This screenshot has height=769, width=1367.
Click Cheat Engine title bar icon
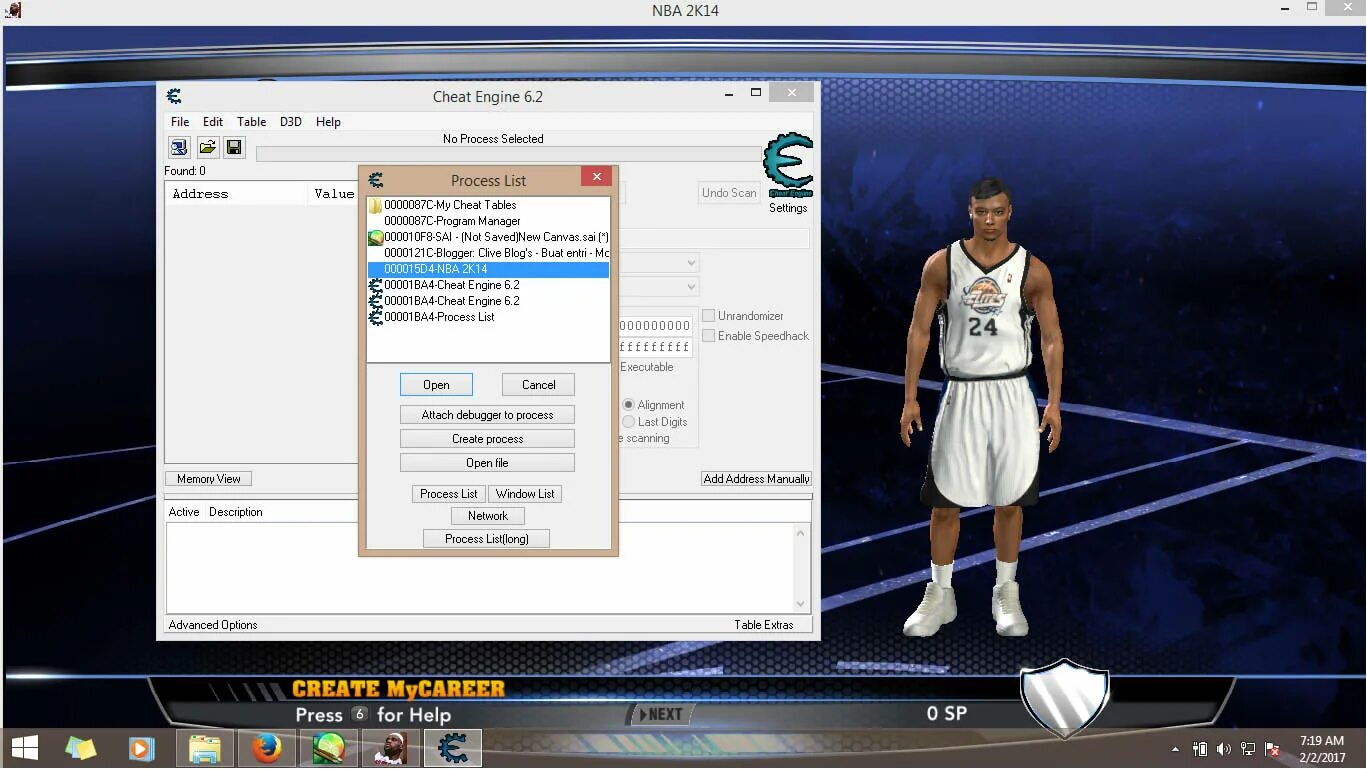pyautogui.click(x=174, y=96)
